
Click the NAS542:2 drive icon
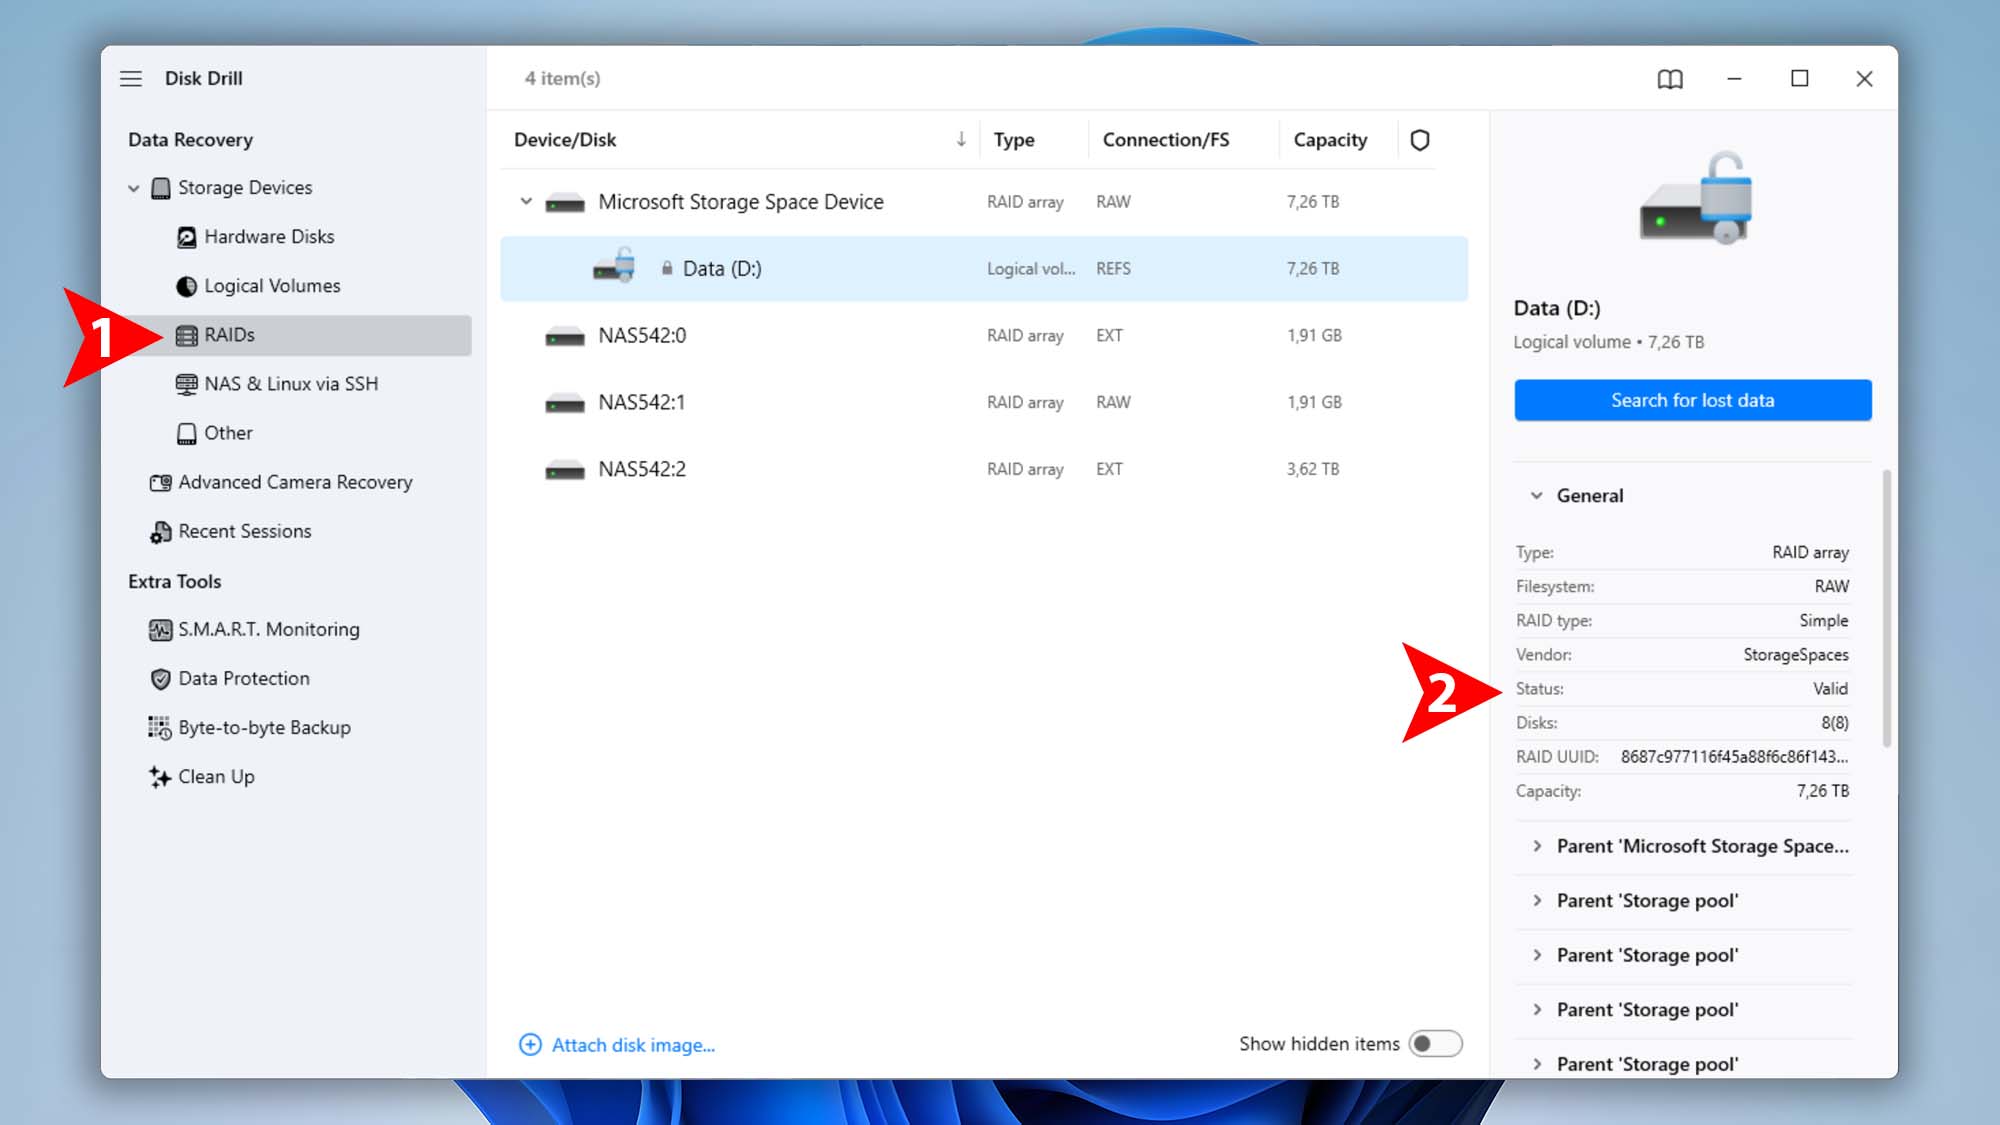click(565, 471)
